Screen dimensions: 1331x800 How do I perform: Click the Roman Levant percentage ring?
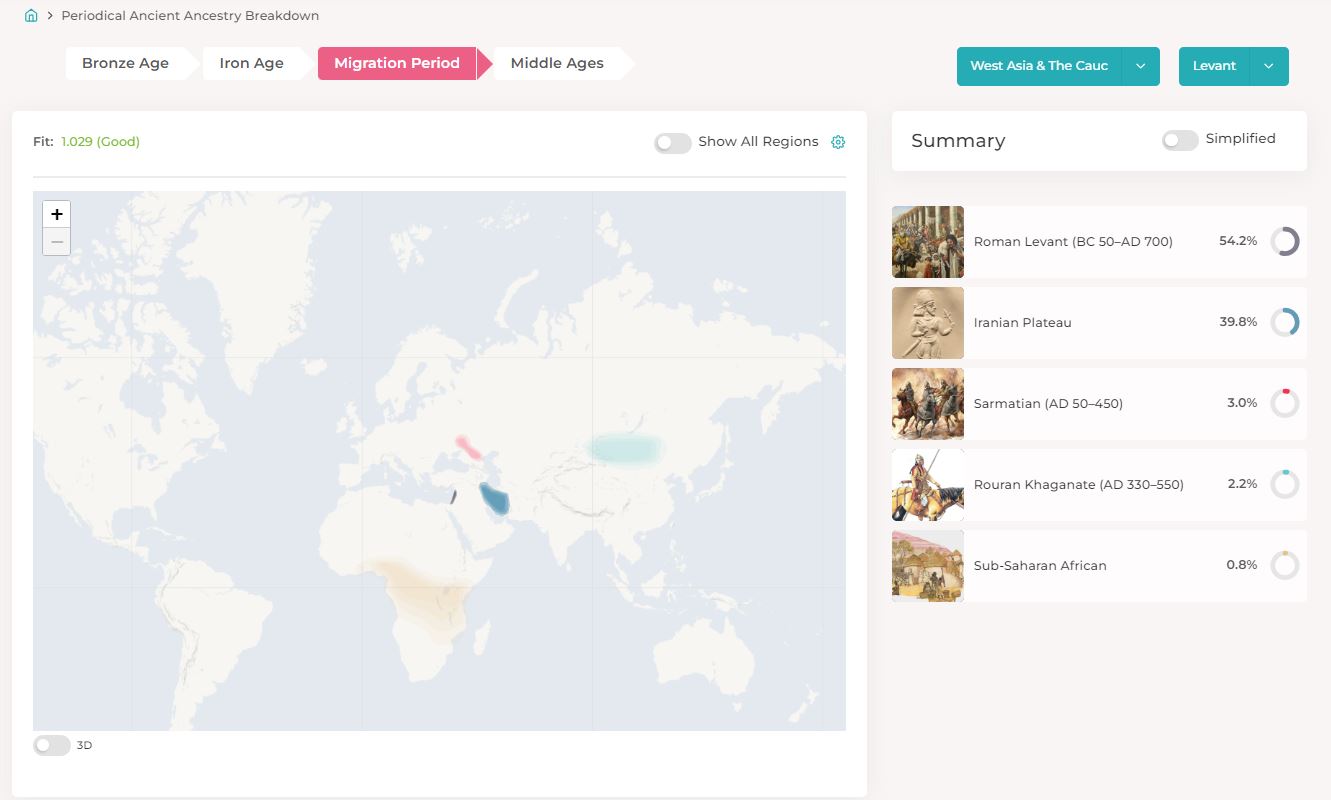pyautogui.click(x=1285, y=241)
